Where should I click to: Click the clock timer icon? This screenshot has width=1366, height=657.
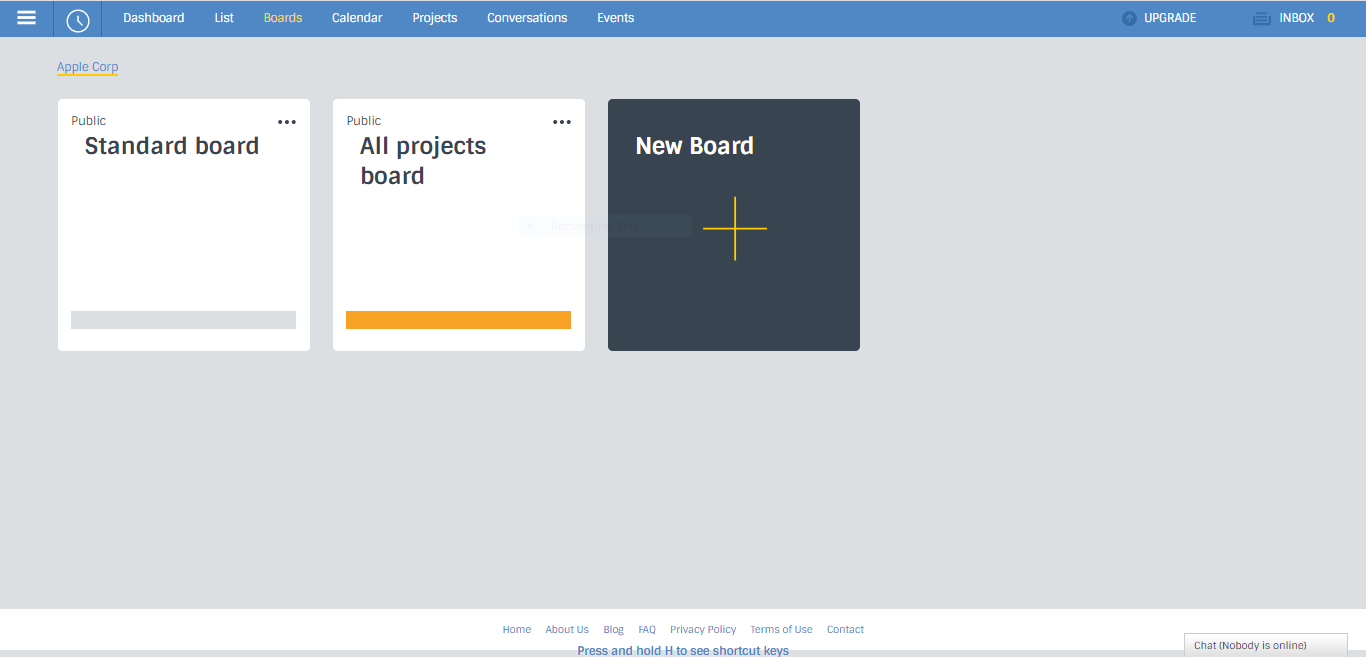tap(78, 20)
